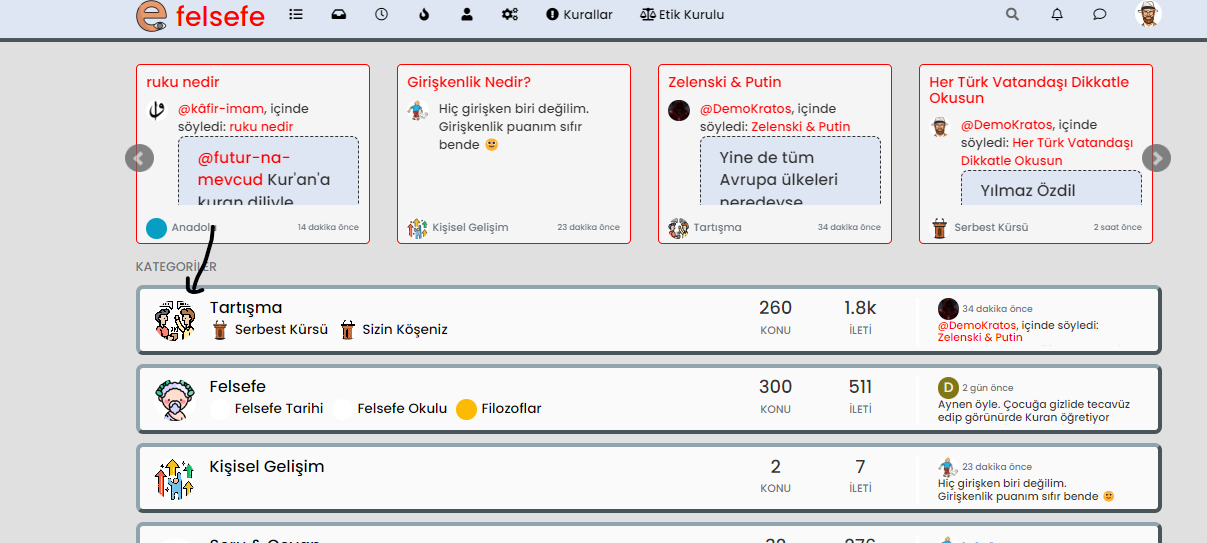Open the Felsefe Tarihi subcategory

click(278, 408)
